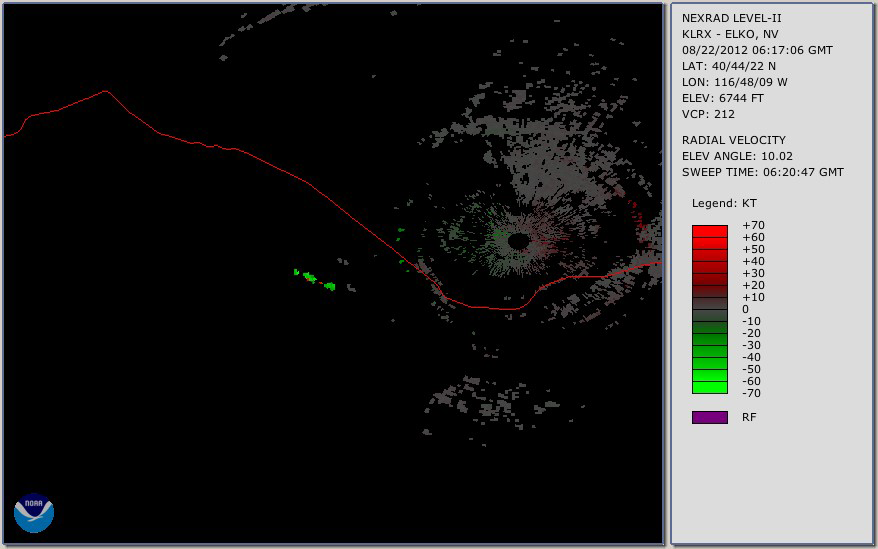The width and height of the screenshot is (878, 549).
Task: Click the "NEXRAD LEVEL-II" title text
Action: [x=731, y=18]
